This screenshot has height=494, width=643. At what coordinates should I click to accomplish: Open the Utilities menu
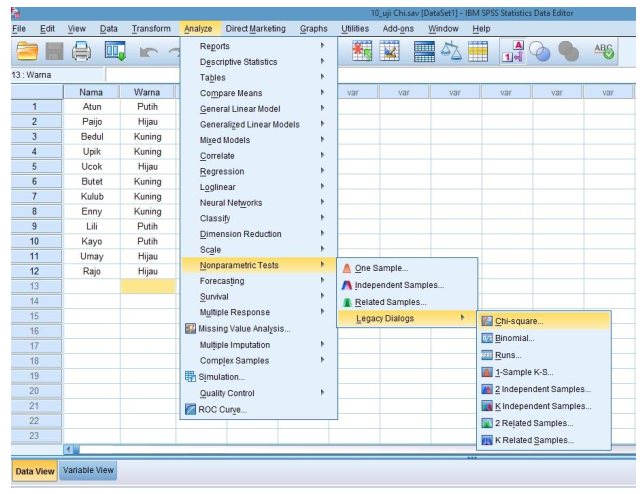click(x=355, y=29)
